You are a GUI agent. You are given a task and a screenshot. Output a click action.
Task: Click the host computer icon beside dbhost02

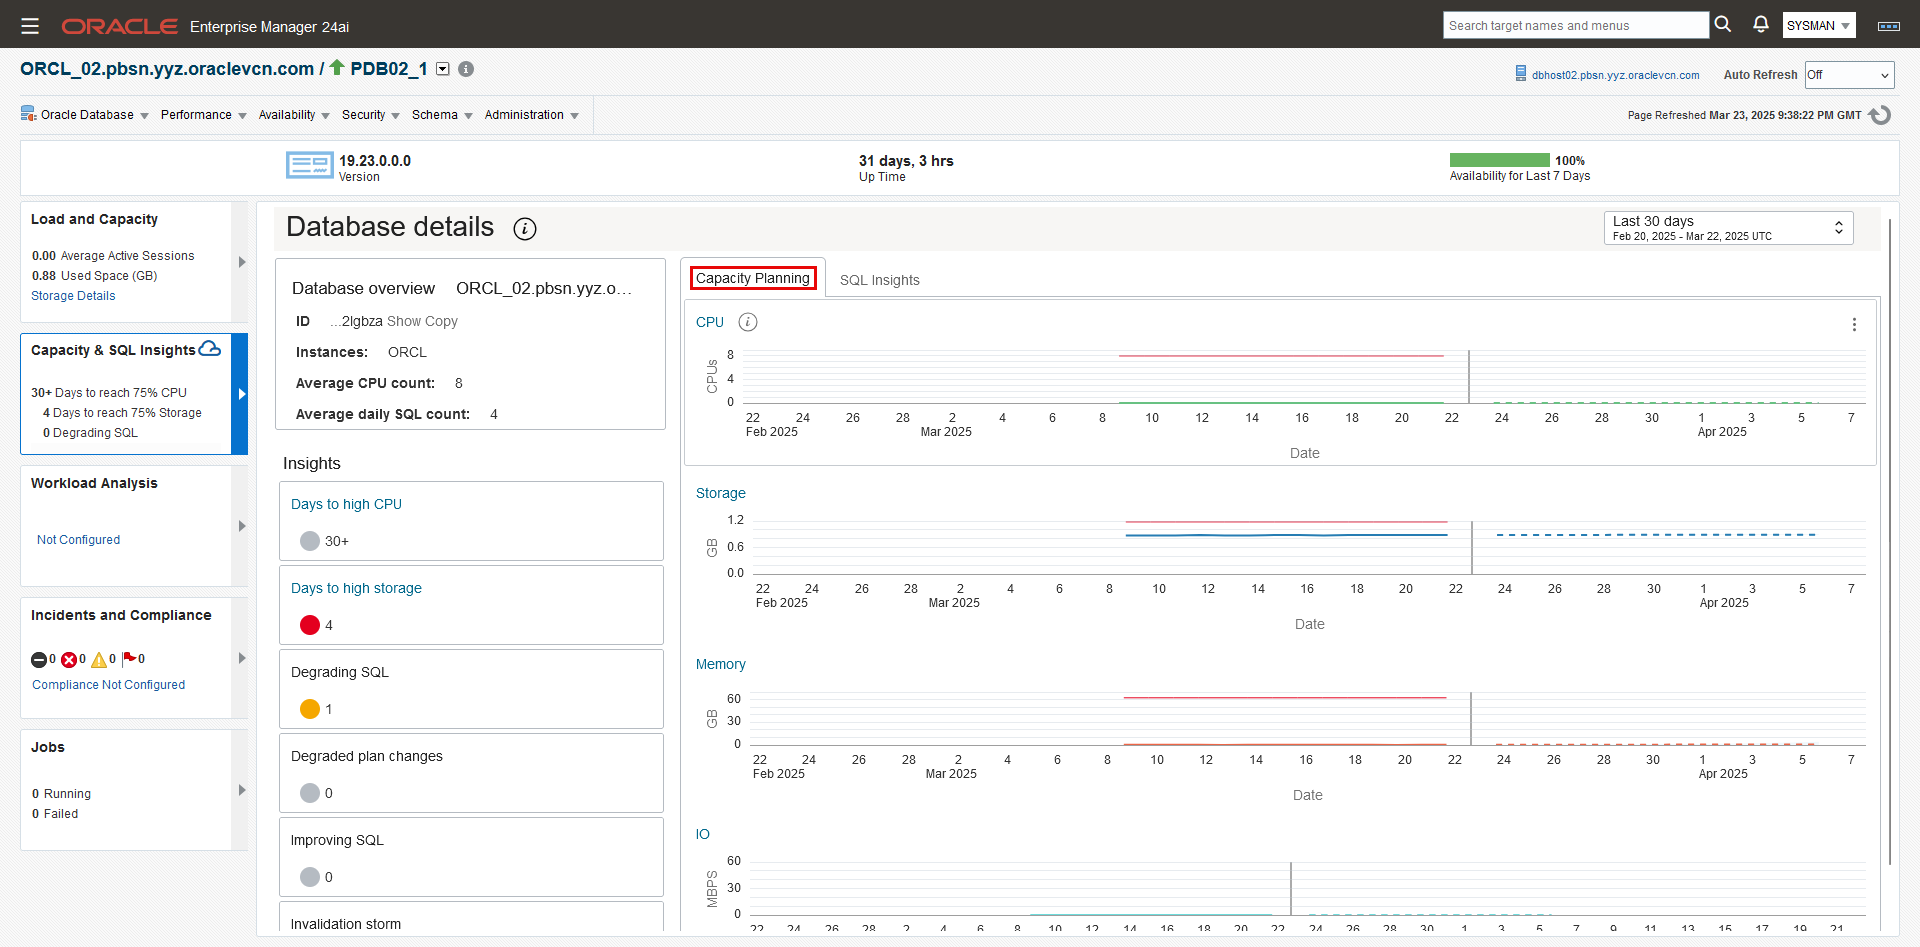pyautogui.click(x=1521, y=74)
